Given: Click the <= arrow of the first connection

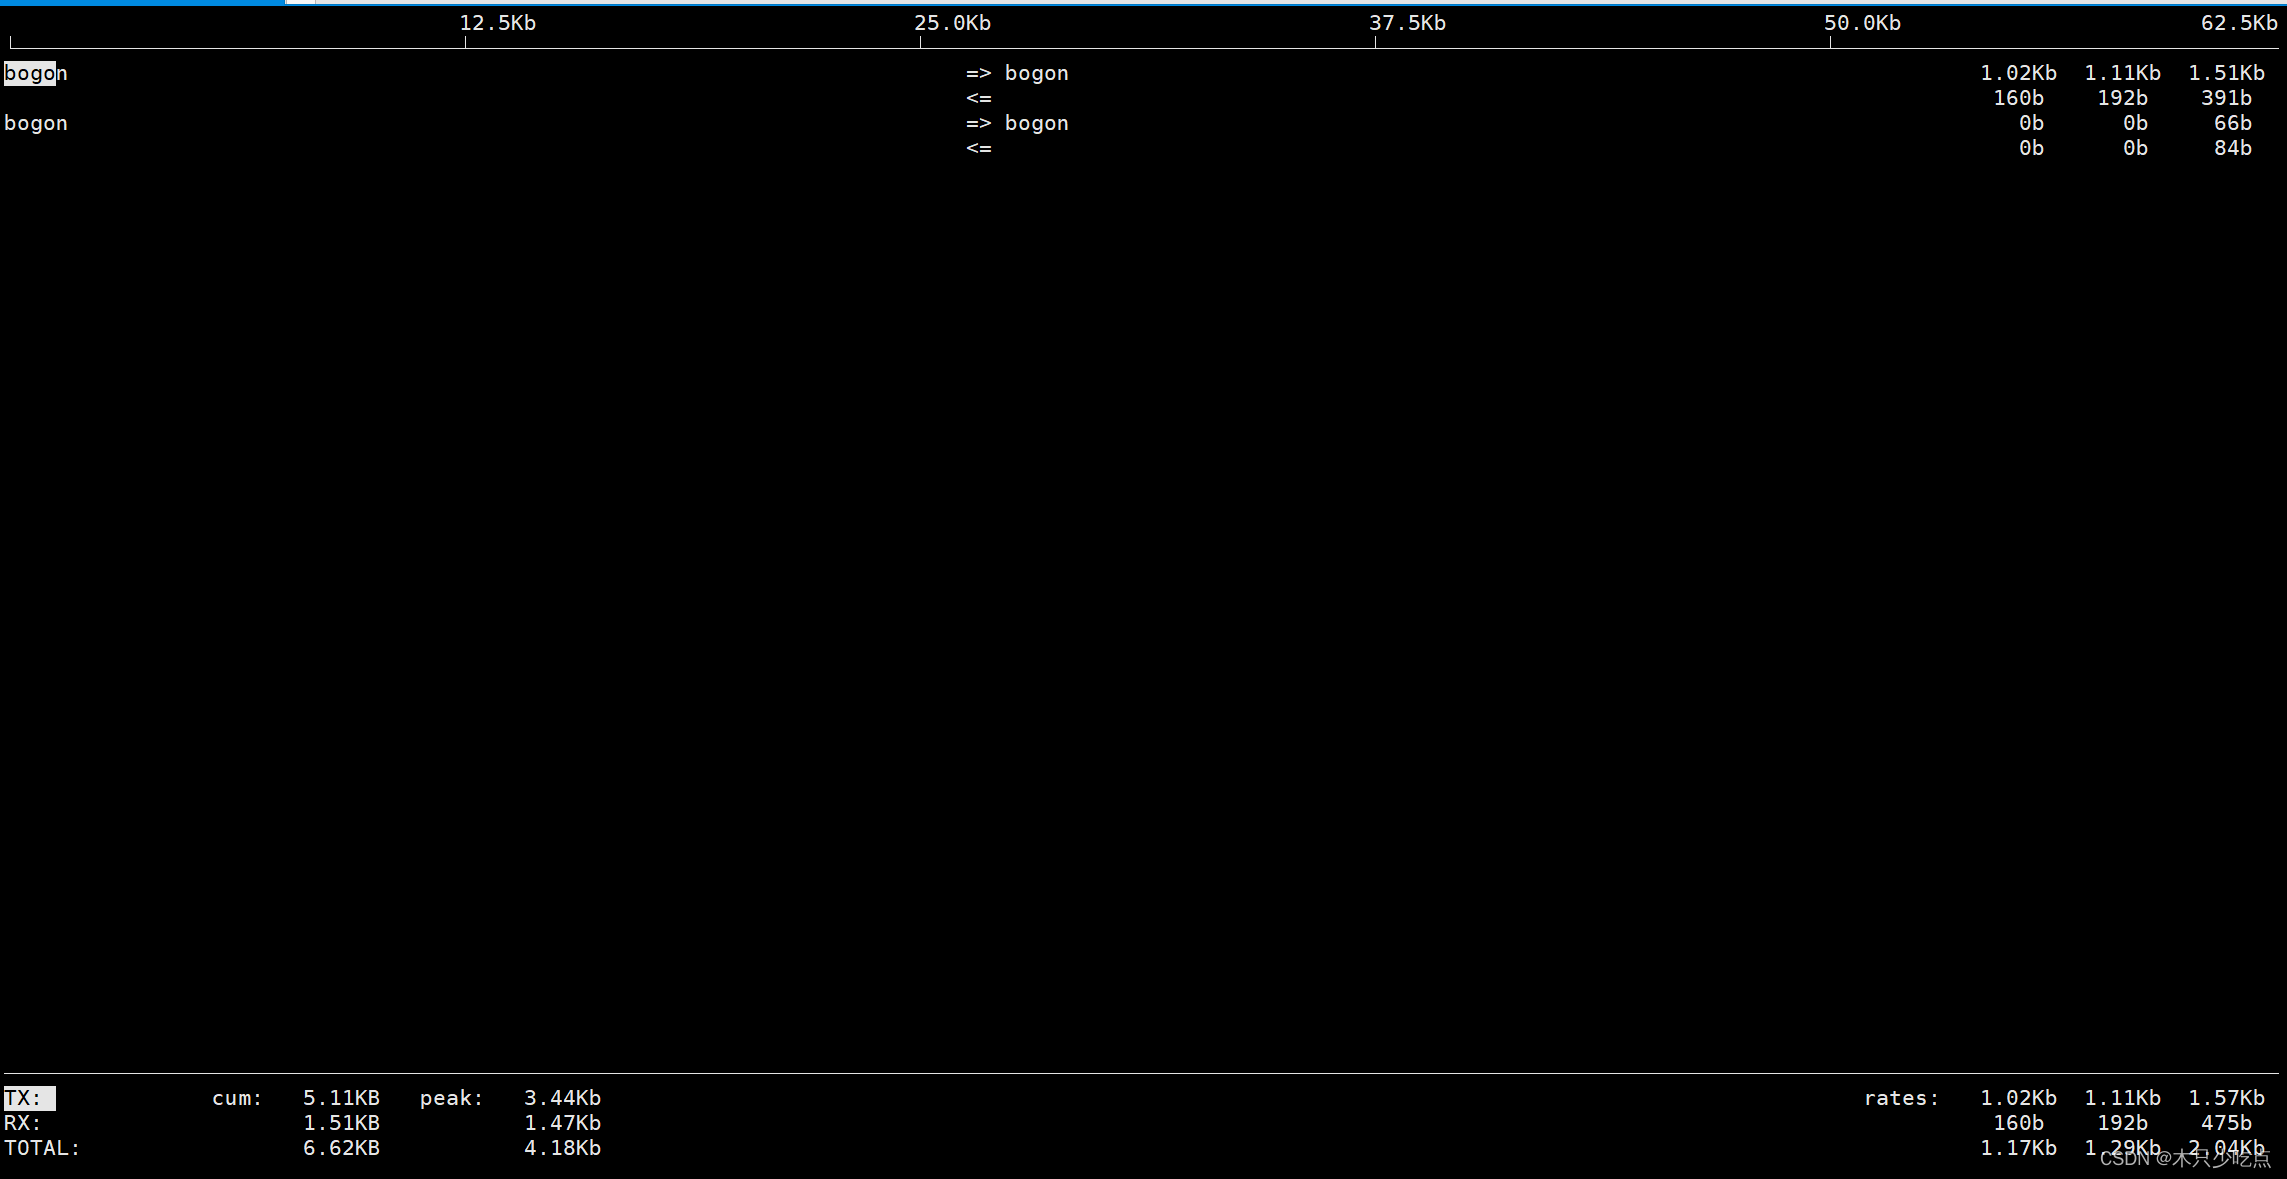Looking at the screenshot, I should tap(977, 97).
